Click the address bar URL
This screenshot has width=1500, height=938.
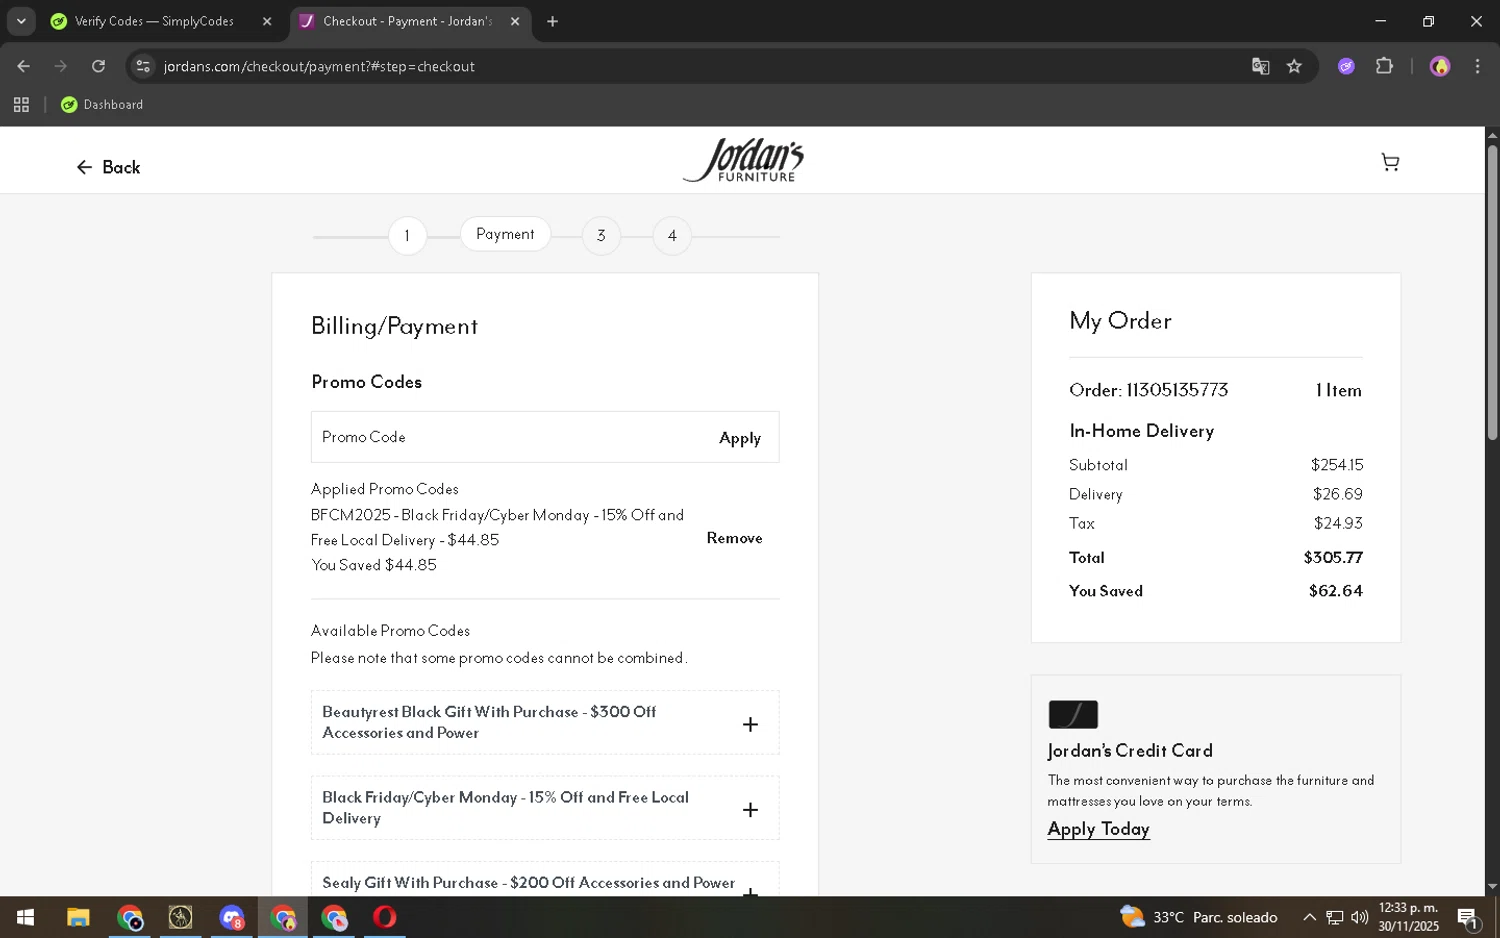319,66
